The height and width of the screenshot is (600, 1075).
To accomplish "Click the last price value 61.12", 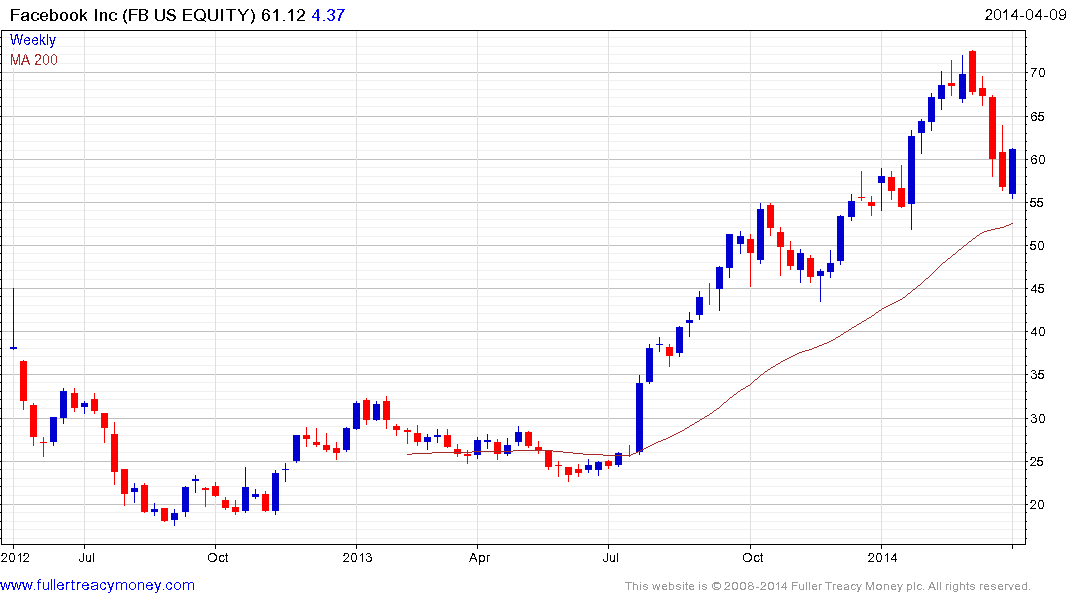I will pos(283,15).
